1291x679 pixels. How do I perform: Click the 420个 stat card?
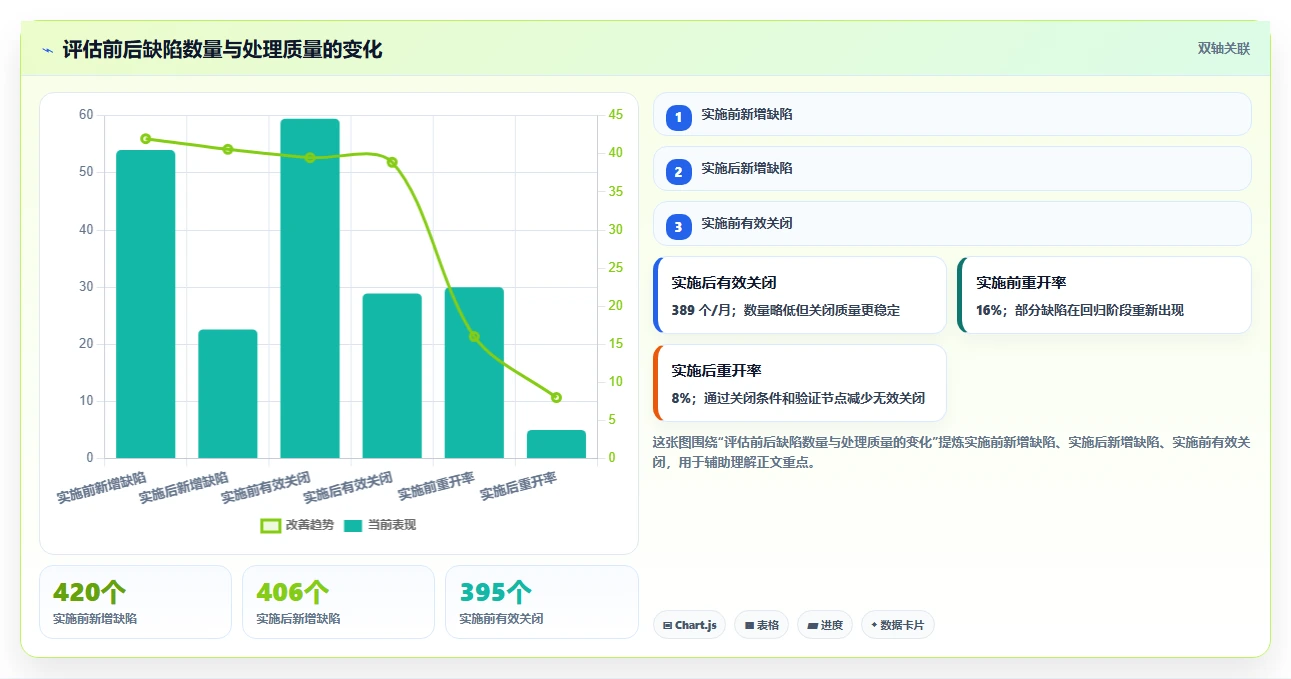(x=135, y=602)
